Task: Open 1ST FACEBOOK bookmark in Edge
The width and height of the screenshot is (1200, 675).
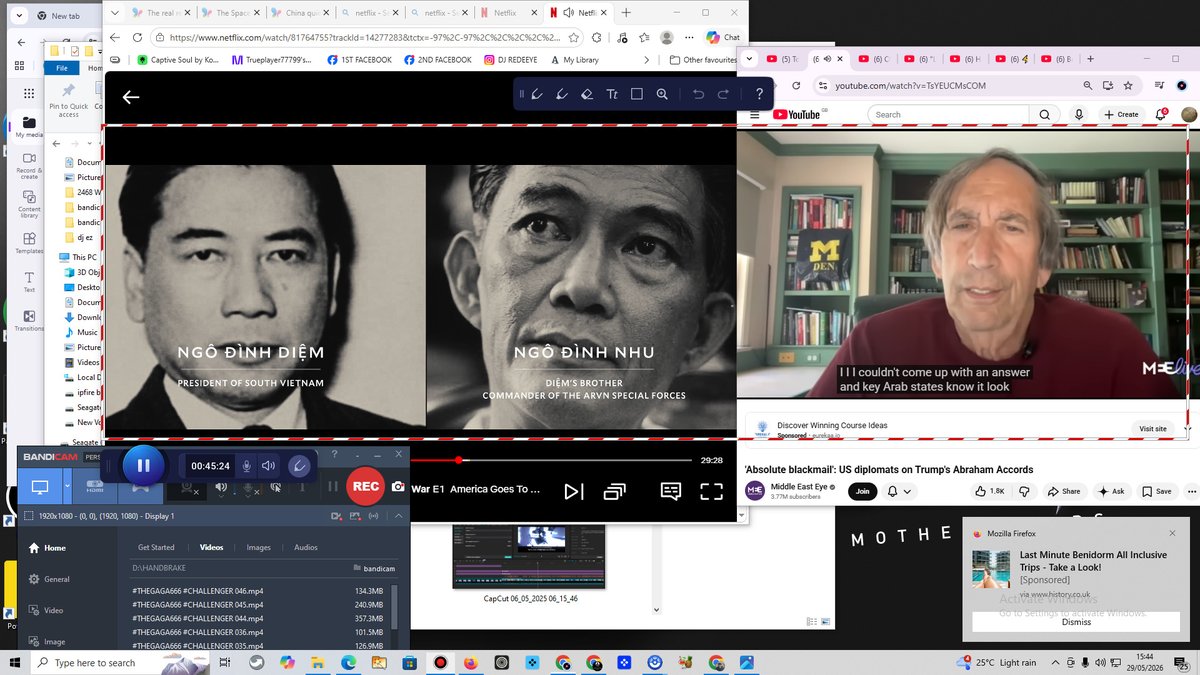Action: coord(358,60)
